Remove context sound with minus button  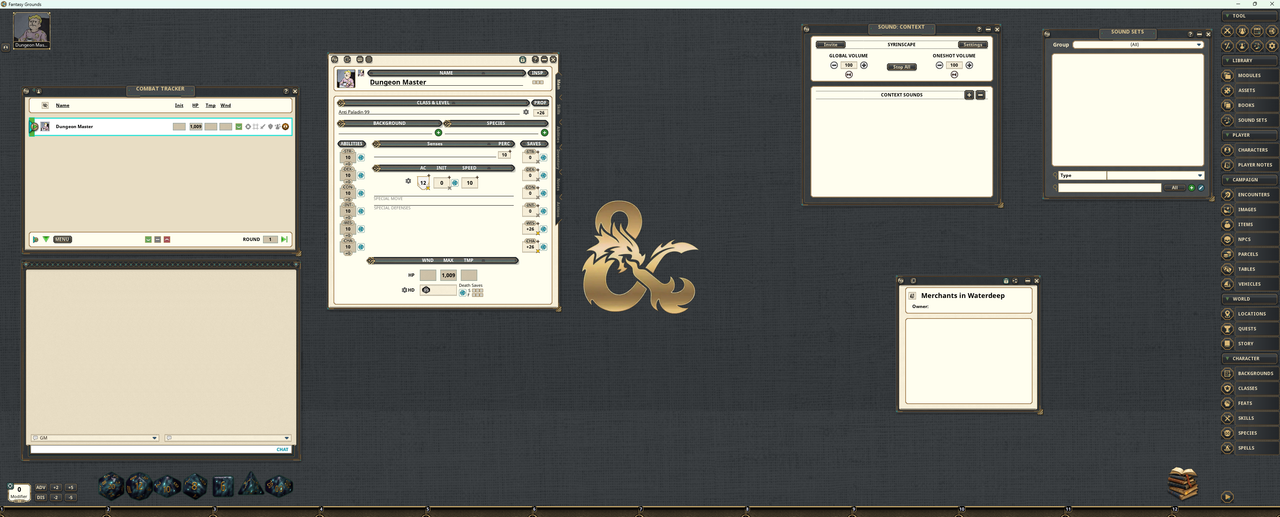click(981, 95)
